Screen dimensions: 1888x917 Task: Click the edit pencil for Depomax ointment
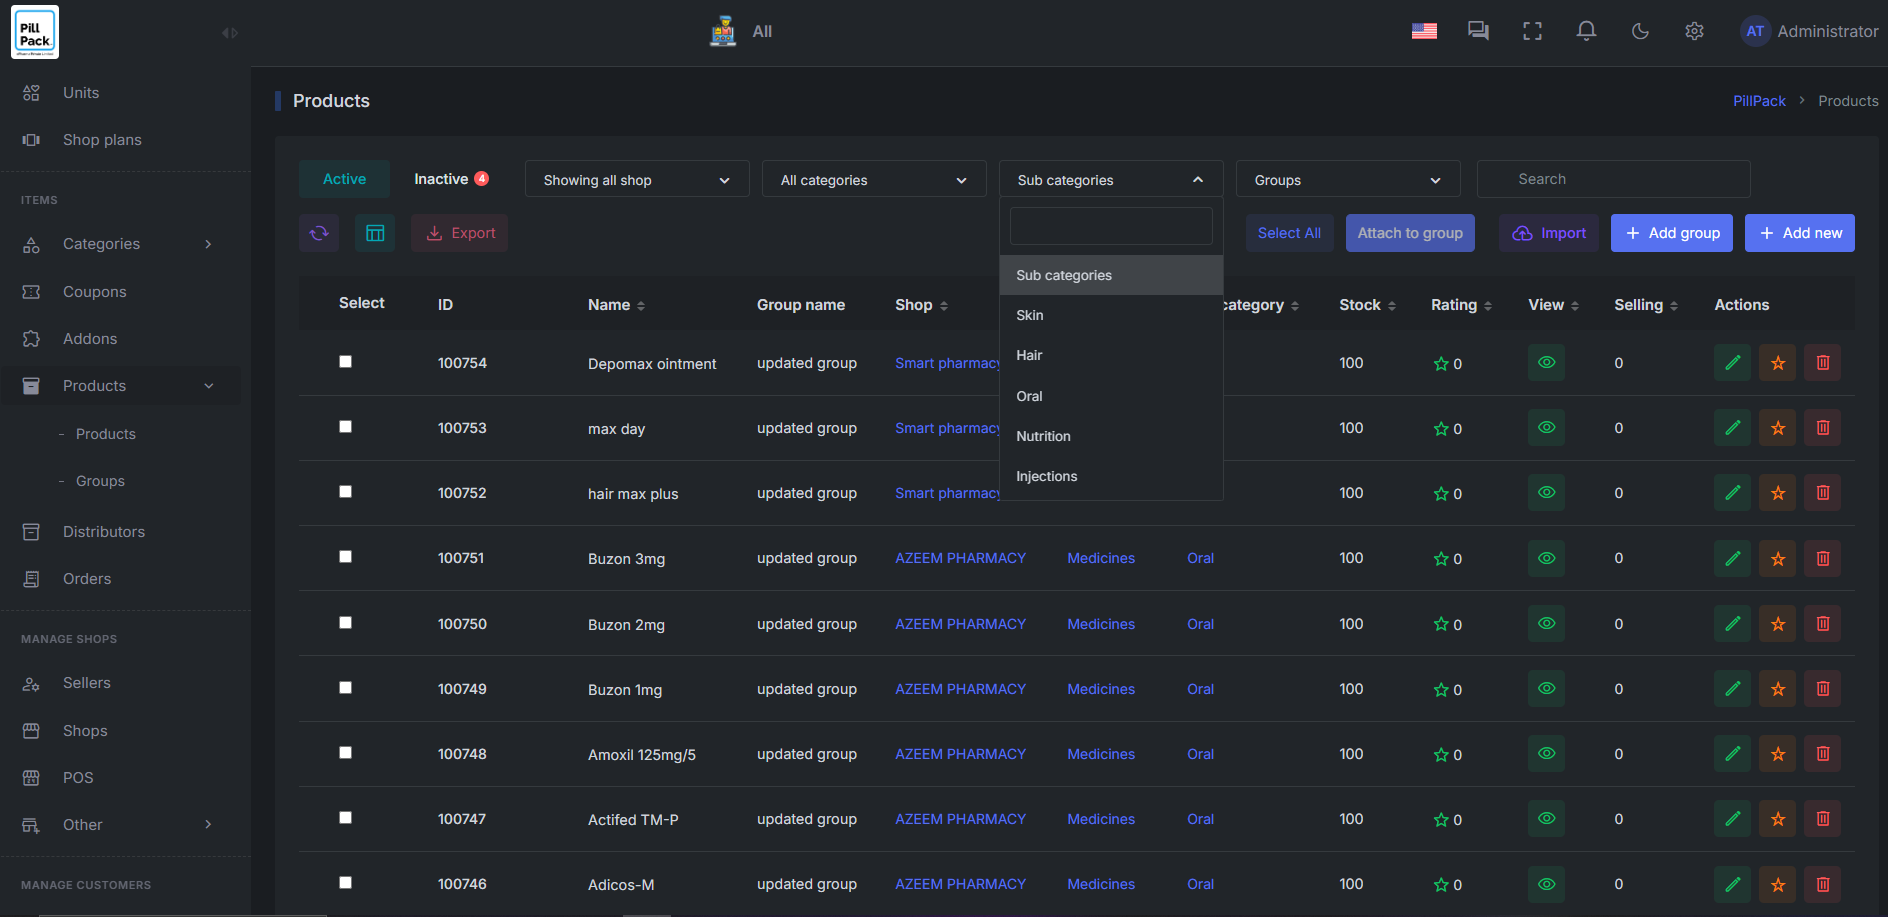click(1732, 363)
